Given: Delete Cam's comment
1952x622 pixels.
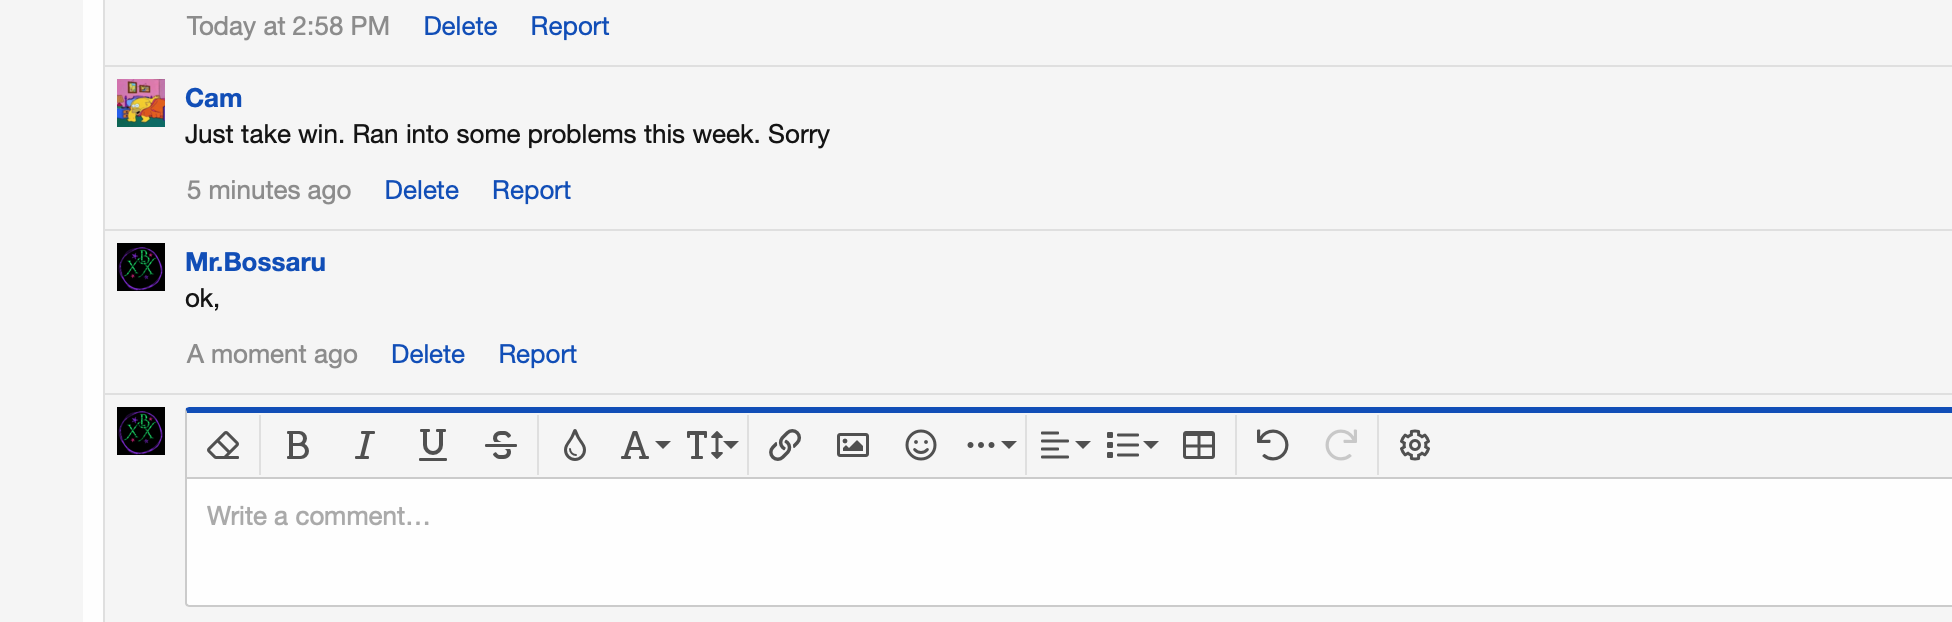Looking at the screenshot, I should click(421, 190).
